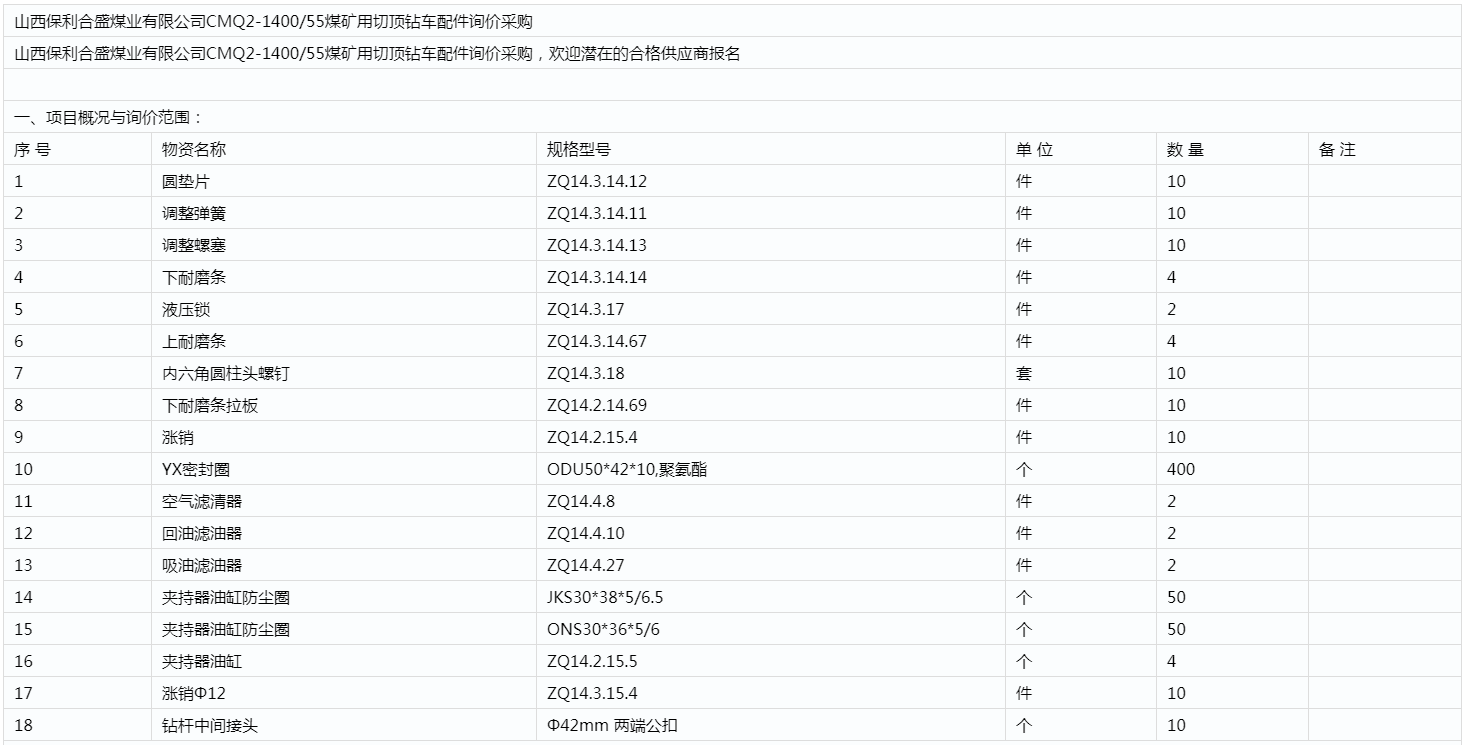Click the spec ZQ14.3.14.14

(597, 278)
